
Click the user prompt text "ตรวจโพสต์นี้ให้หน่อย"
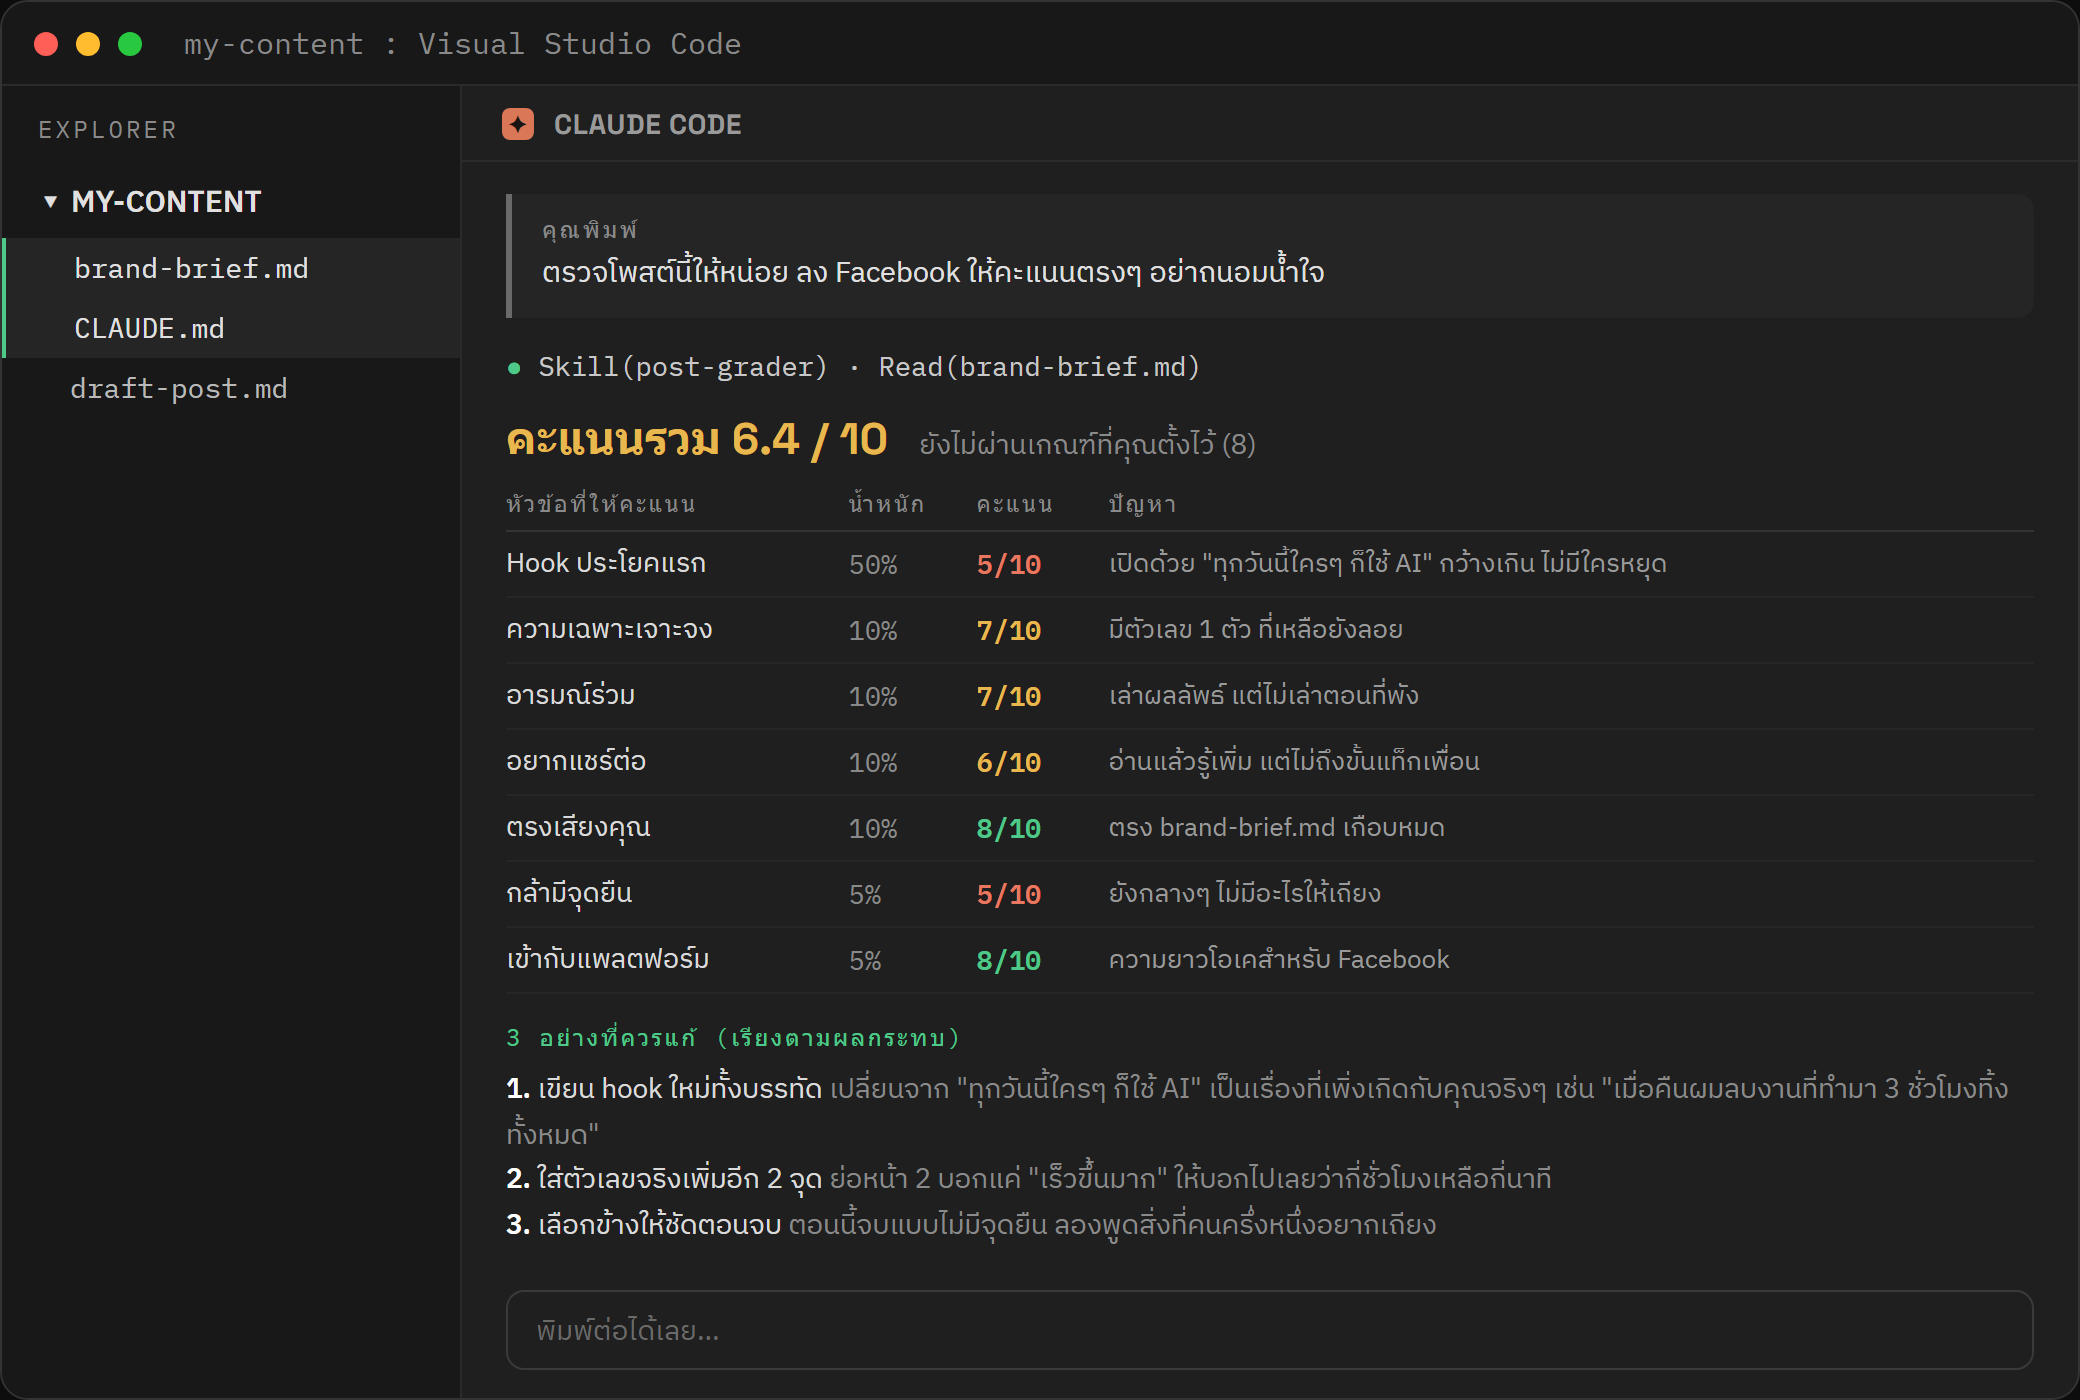[x=665, y=272]
